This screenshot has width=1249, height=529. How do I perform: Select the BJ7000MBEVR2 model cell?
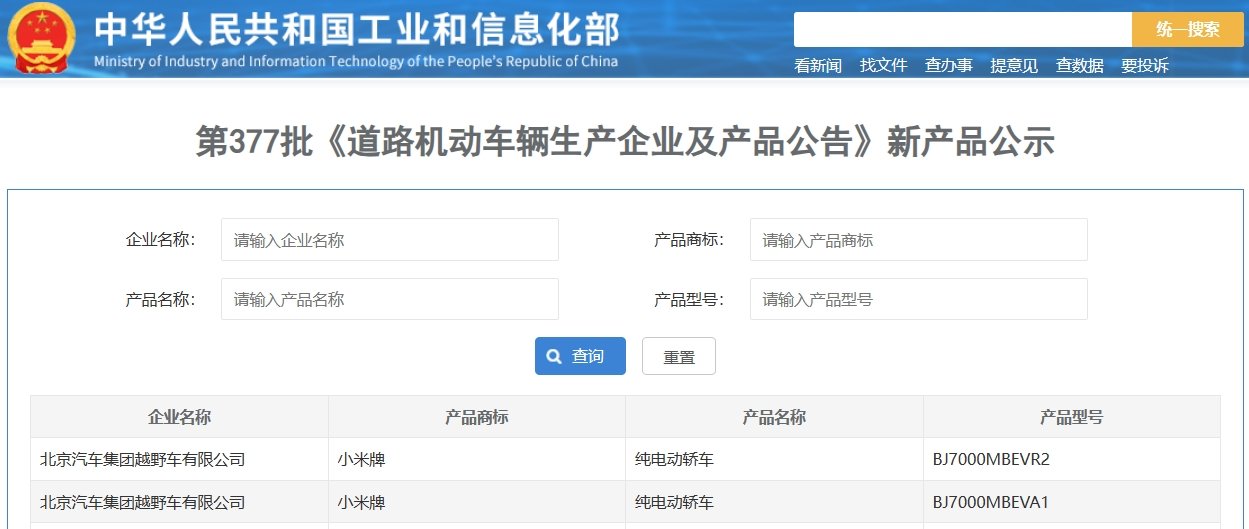tap(1072, 460)
